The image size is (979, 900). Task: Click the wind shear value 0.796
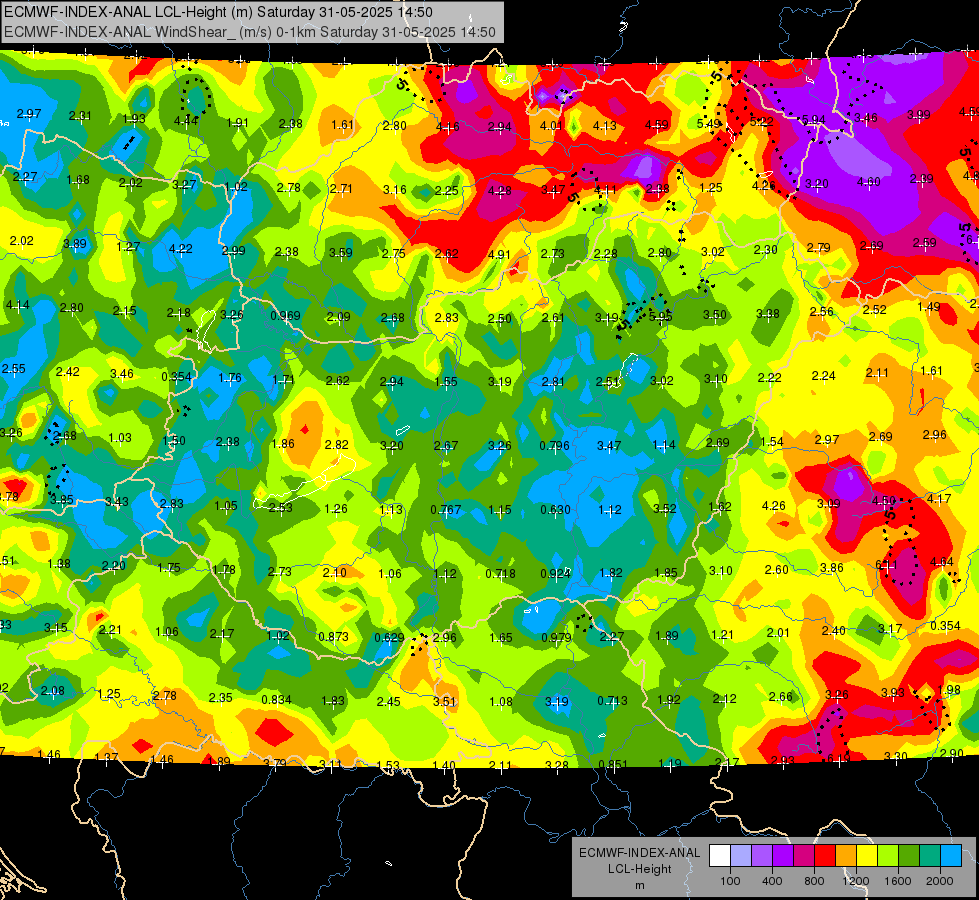pyautogui.click(x=554, y=446)
